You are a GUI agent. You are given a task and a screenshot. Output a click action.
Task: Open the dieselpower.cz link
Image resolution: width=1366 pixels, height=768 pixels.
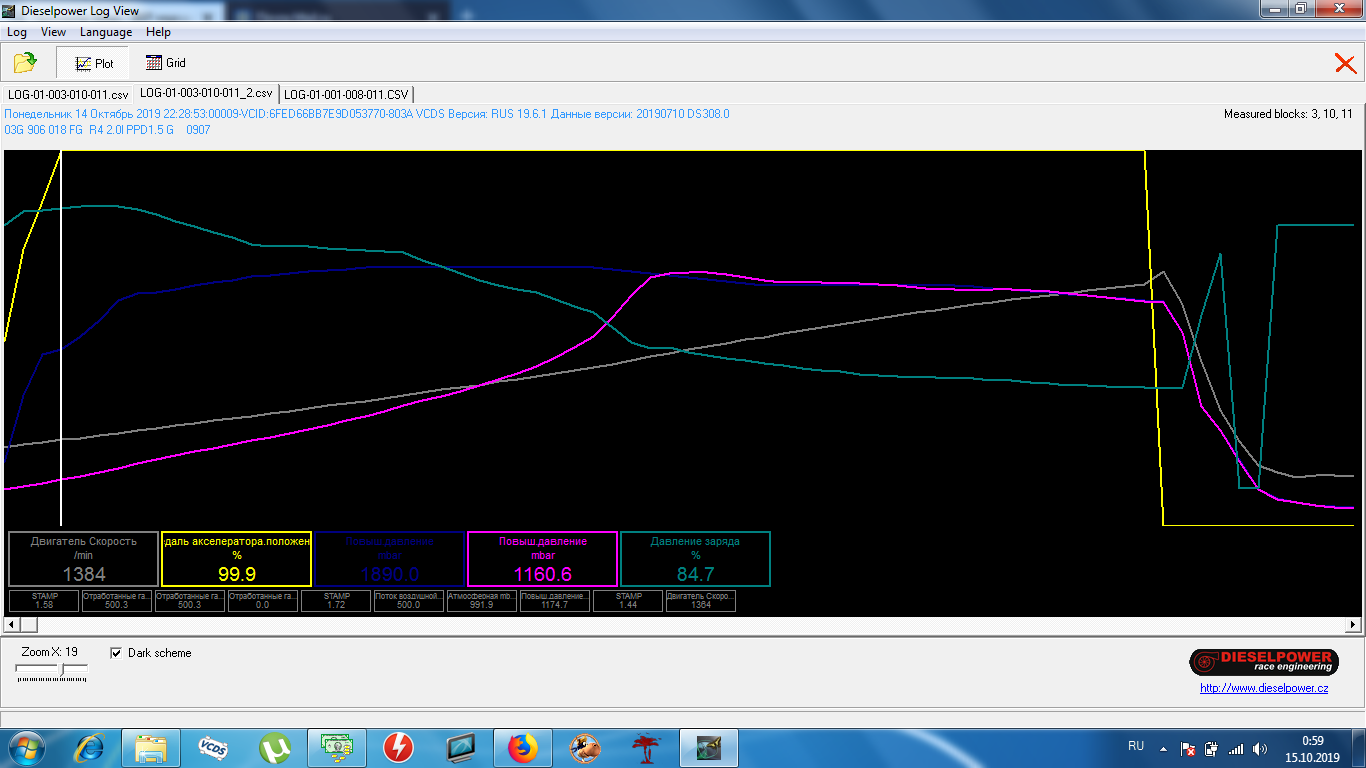coord(1264,688)
